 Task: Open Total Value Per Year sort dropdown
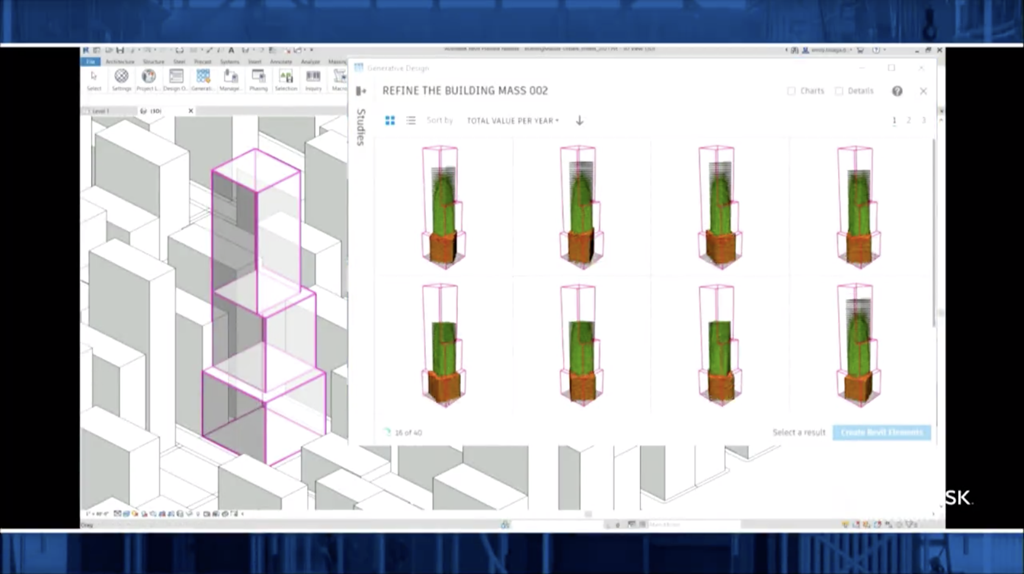(x=512, y=121)
